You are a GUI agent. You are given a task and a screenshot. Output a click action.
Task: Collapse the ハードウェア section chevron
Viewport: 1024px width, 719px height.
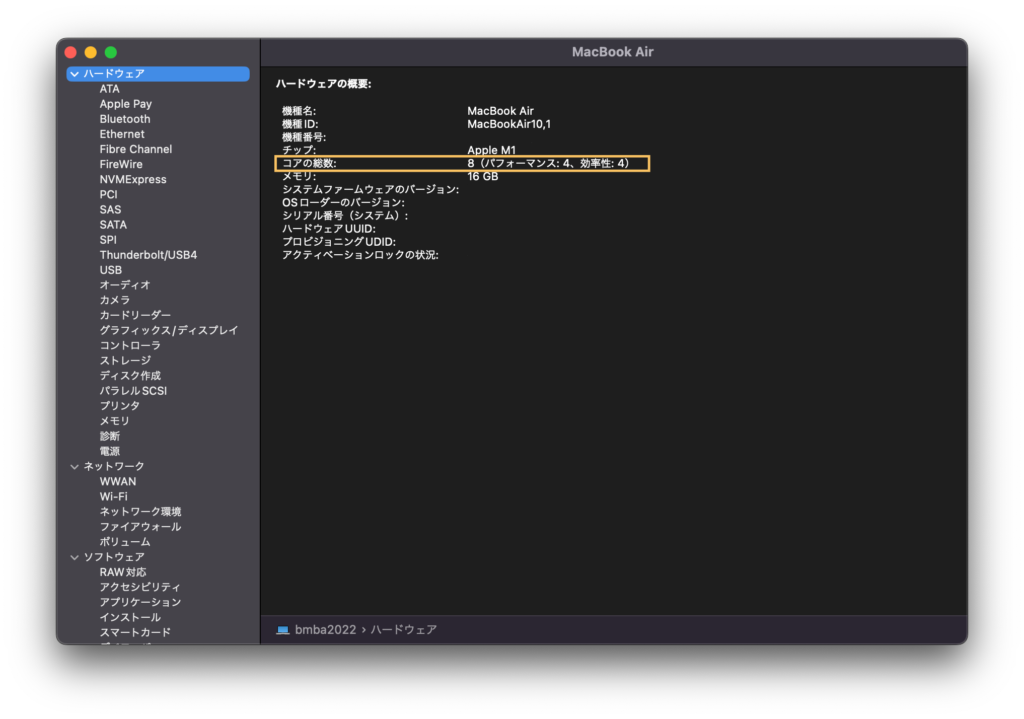pos(74,74)
